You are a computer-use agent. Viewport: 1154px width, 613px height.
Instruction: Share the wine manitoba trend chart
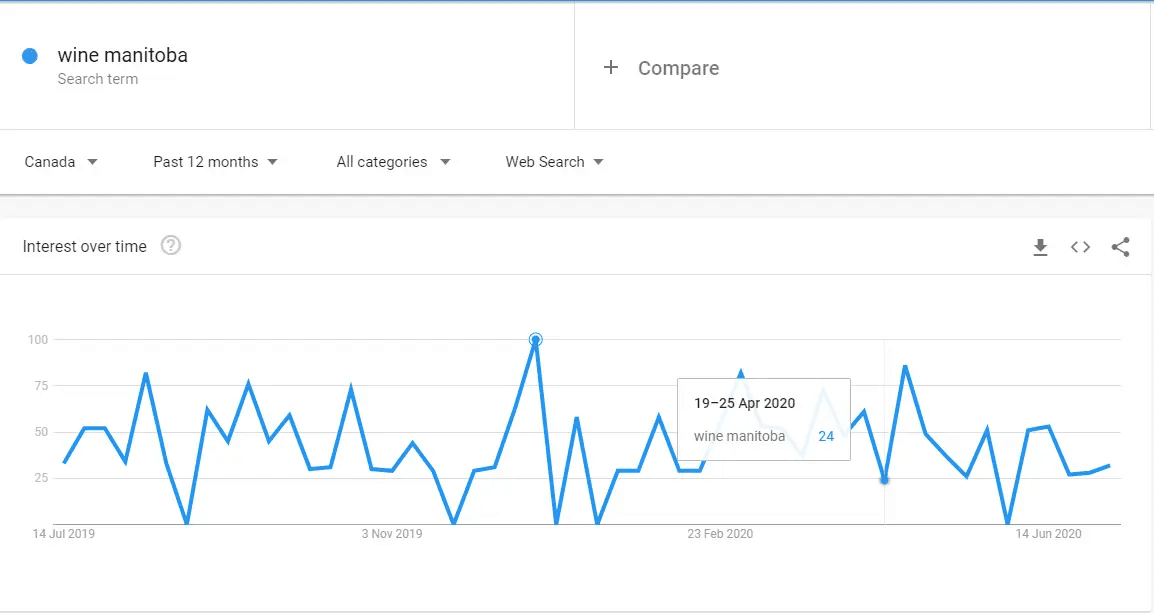(1120, 247)
